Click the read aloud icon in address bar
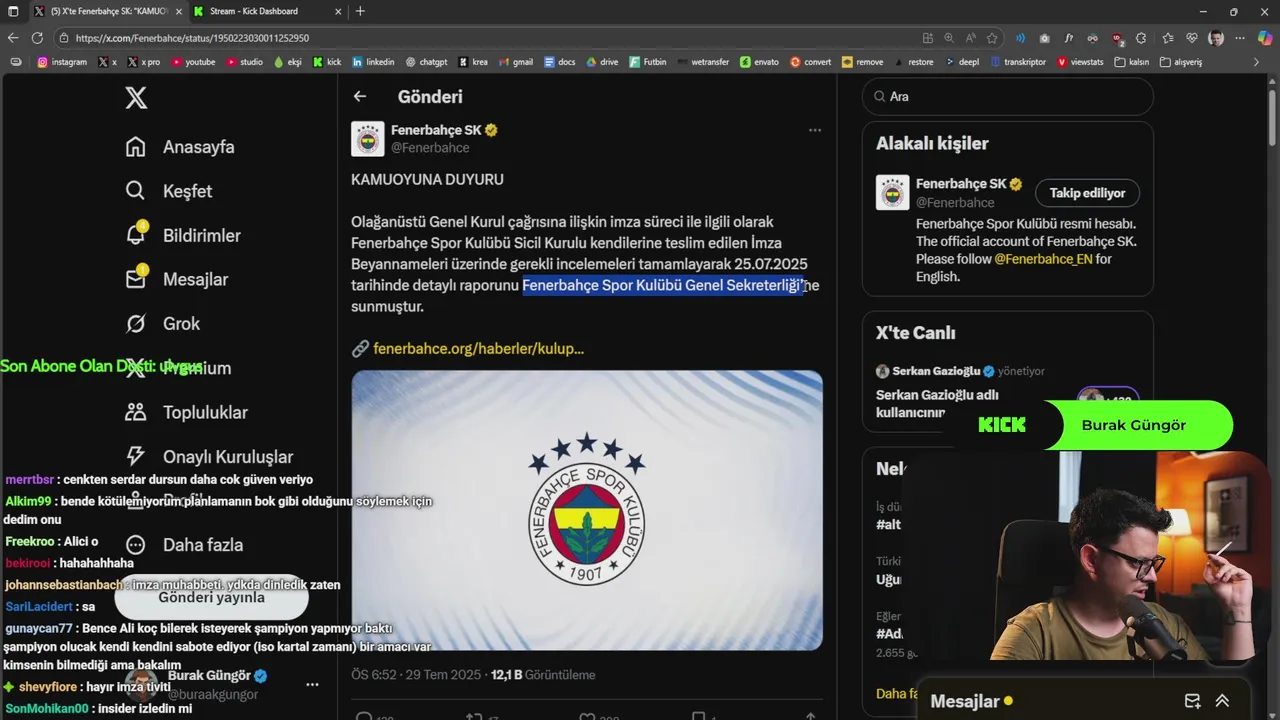The image size is (1280, 720). 970,38
